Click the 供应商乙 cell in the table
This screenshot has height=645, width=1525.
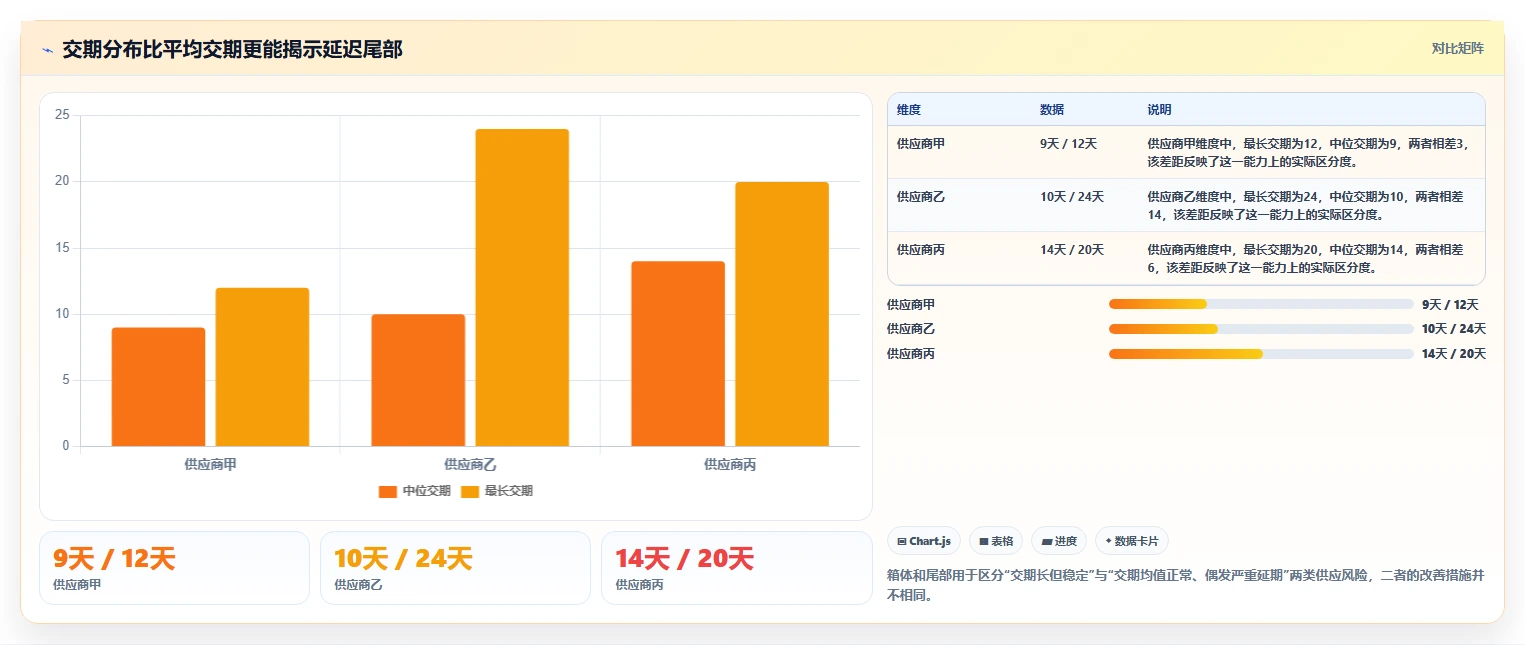point(921,197)
